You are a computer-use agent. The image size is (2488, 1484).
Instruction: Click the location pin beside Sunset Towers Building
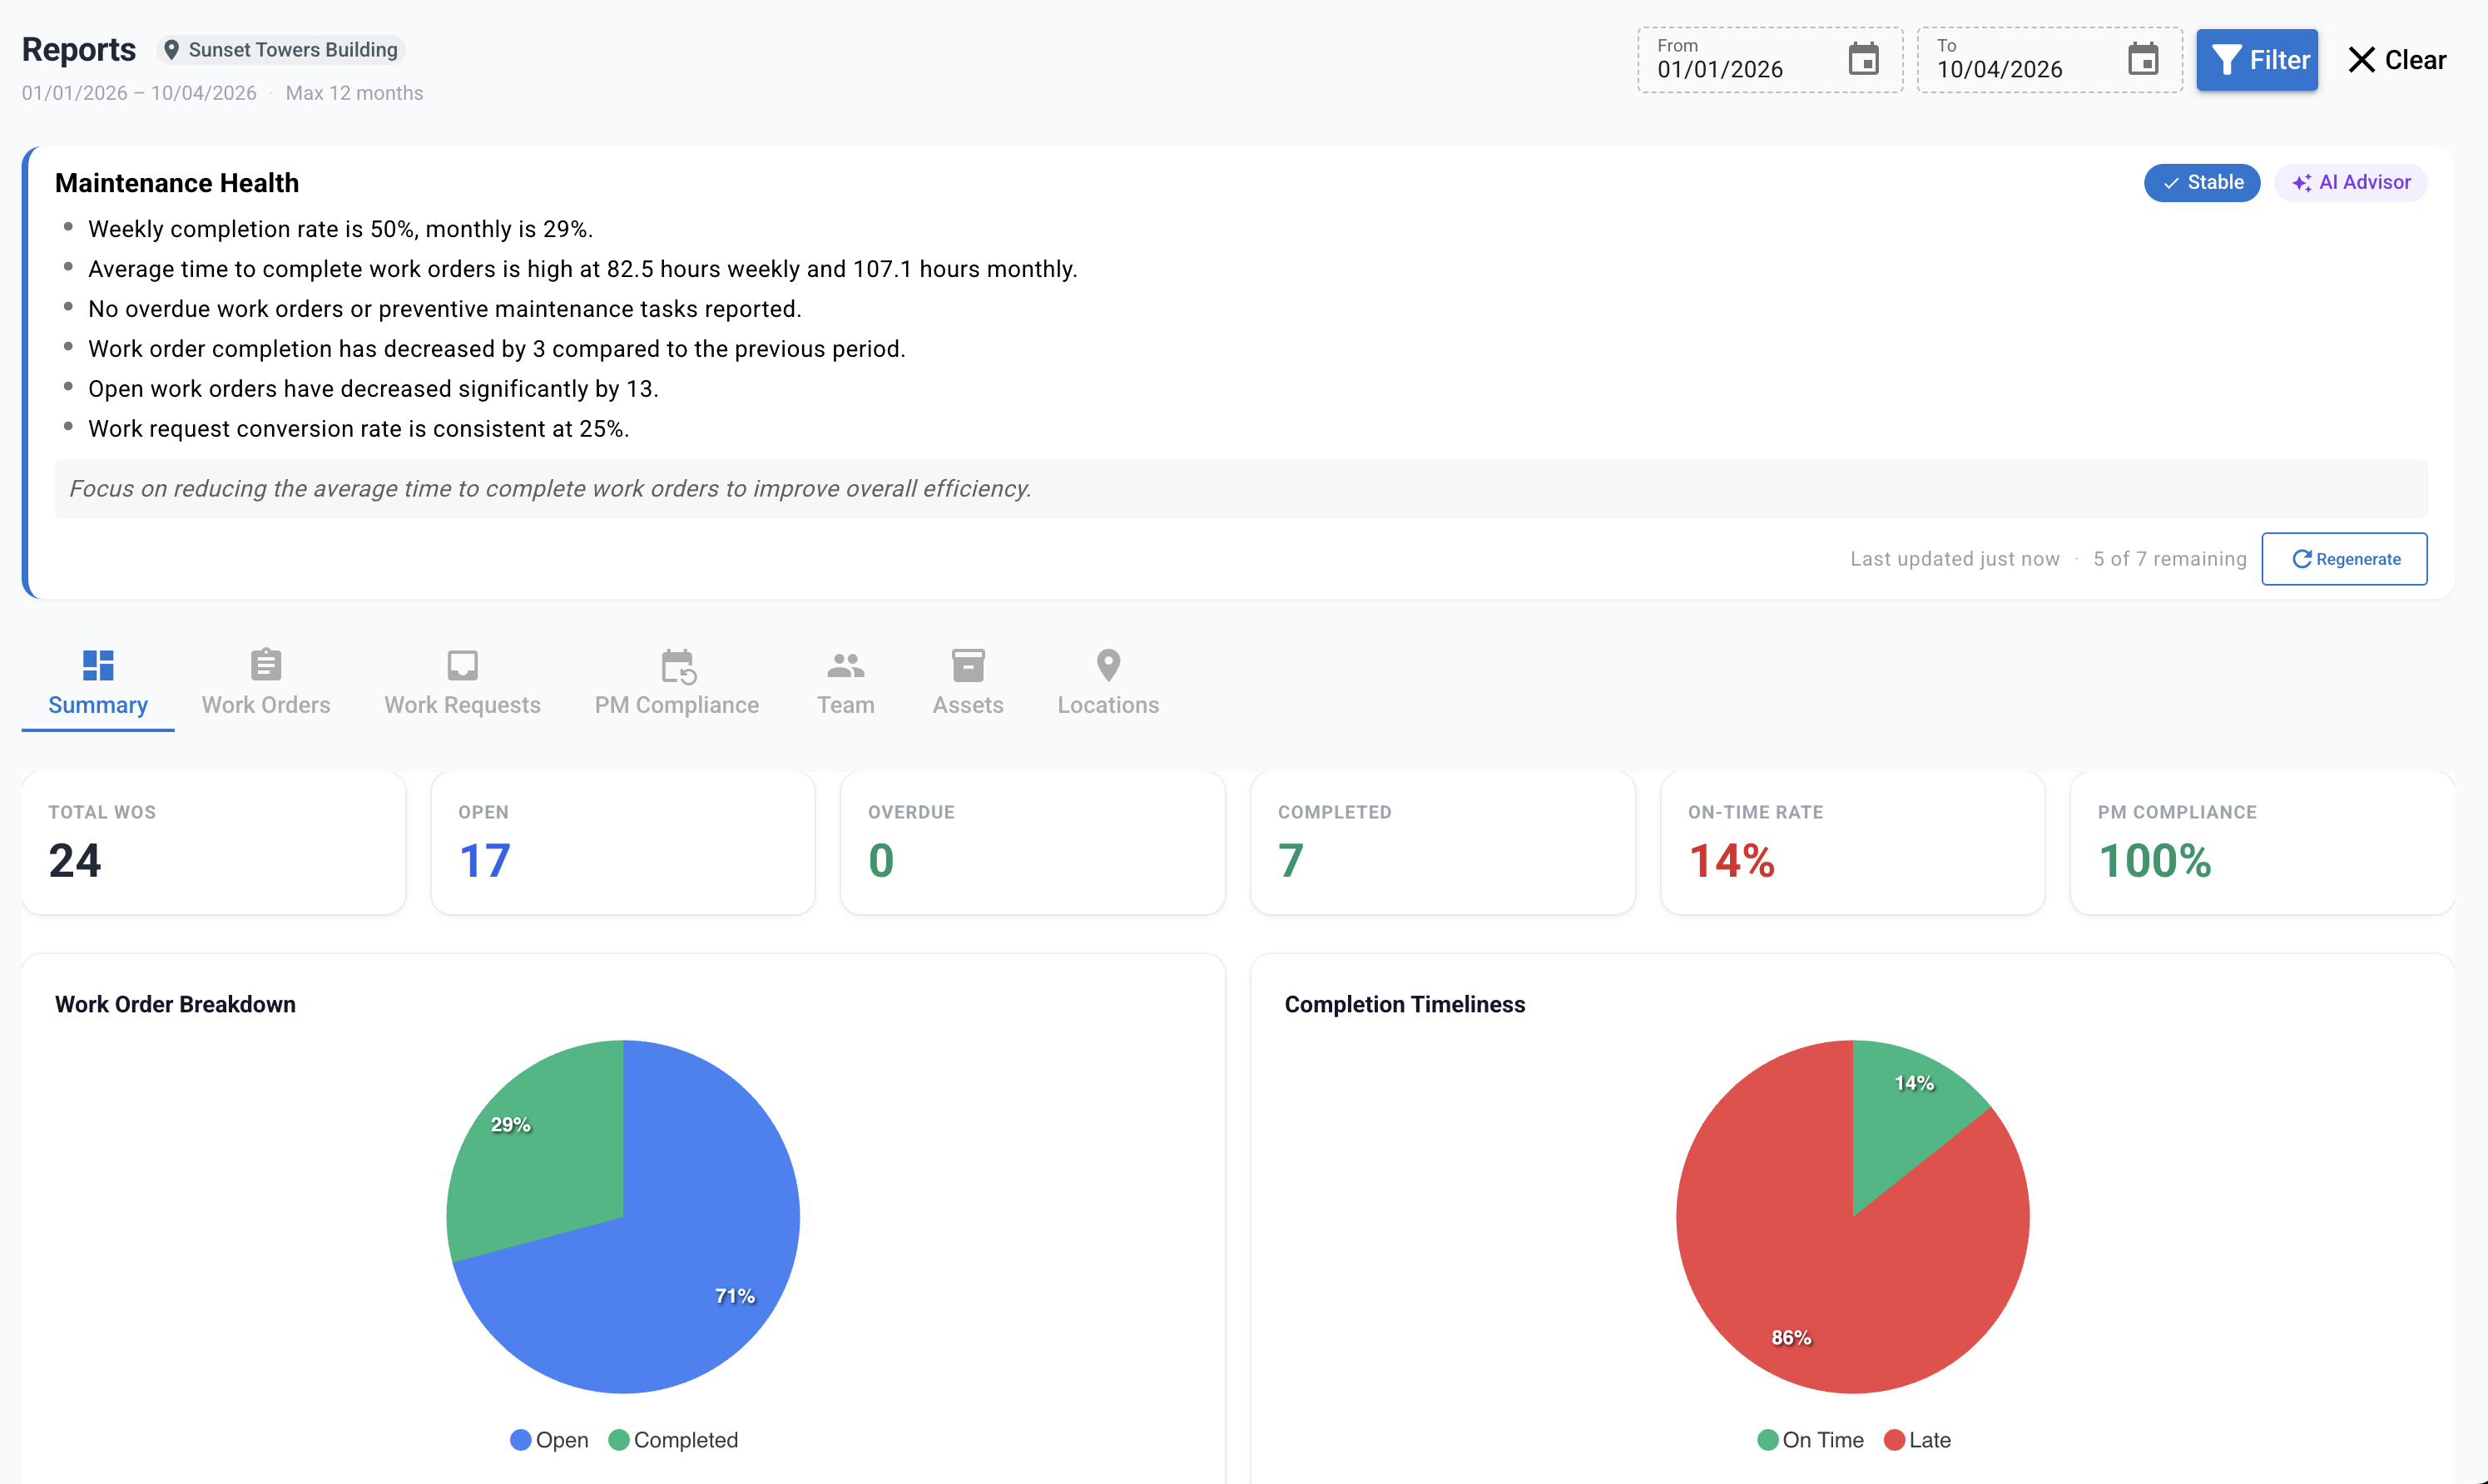172,49
